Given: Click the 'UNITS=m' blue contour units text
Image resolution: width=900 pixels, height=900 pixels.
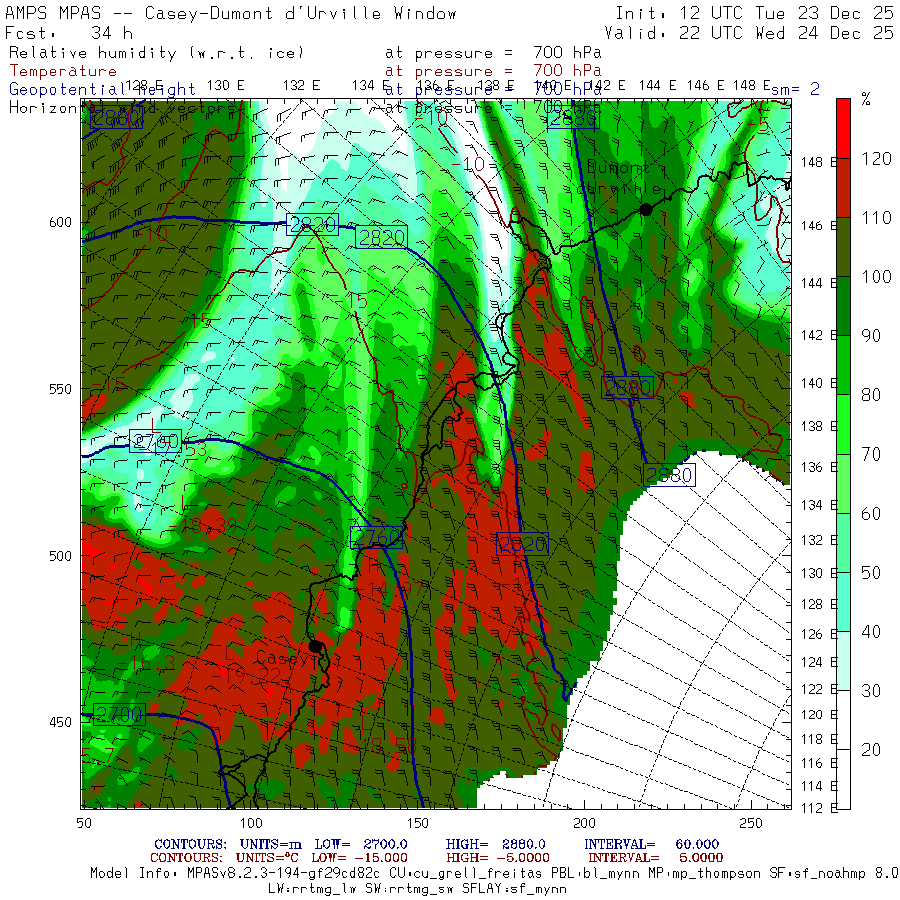Looking at the screenshot, I should tap(271, 844).
